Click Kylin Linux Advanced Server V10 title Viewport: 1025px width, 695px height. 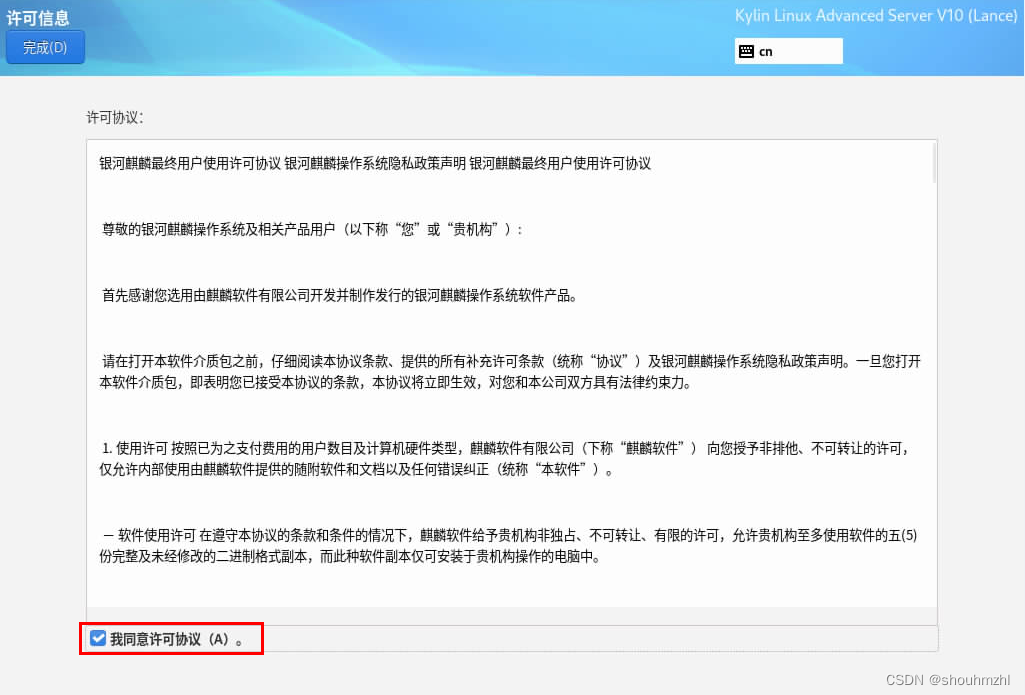(x=876, y=16)
